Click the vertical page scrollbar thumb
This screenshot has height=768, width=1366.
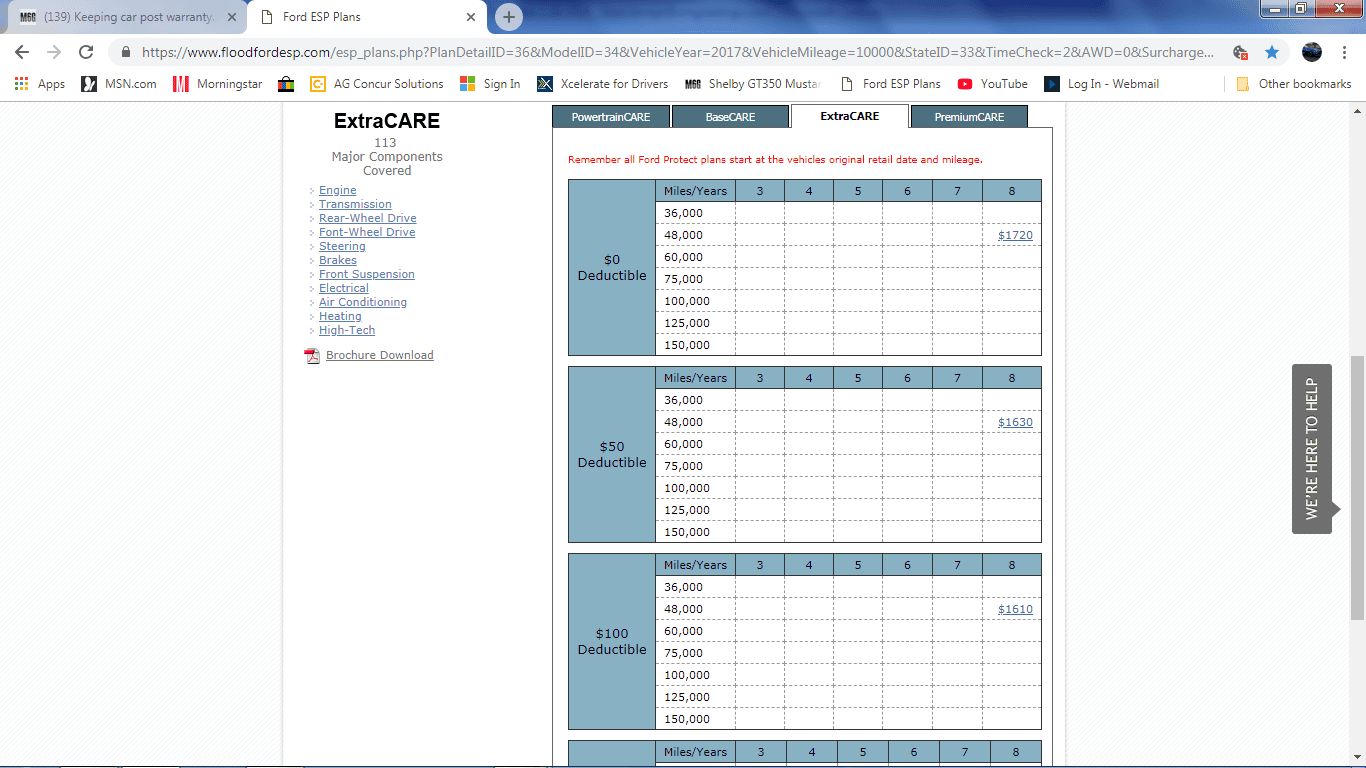[x=1357, y=488]
